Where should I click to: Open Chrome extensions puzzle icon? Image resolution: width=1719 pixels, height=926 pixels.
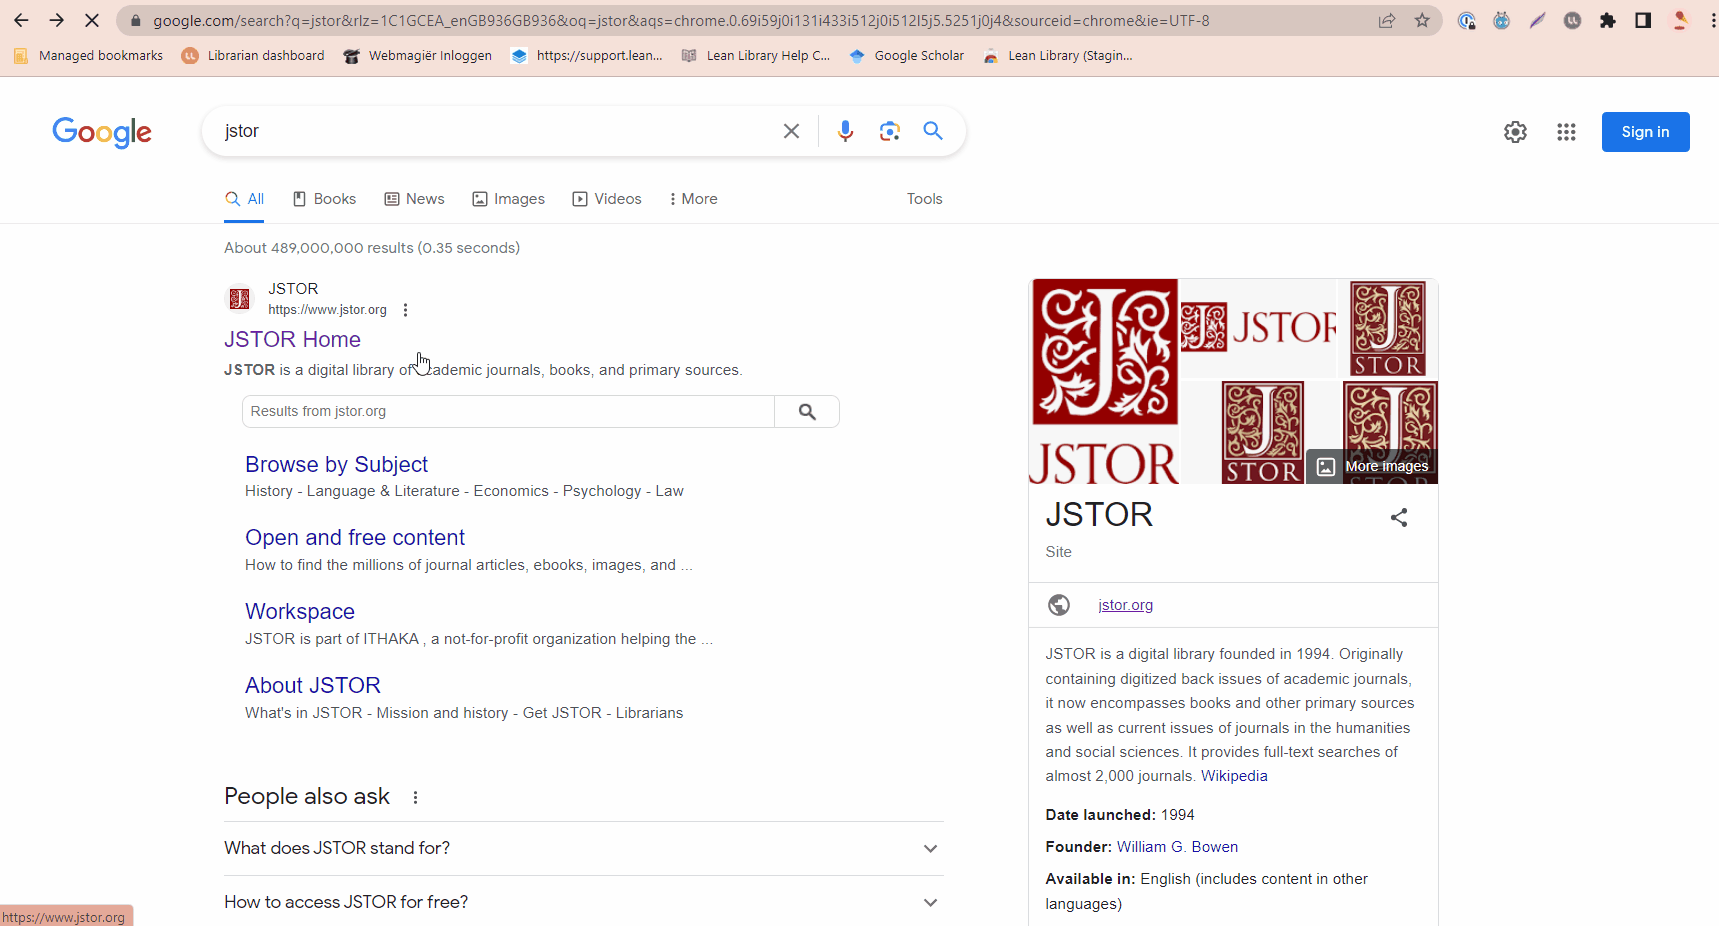1607,20
